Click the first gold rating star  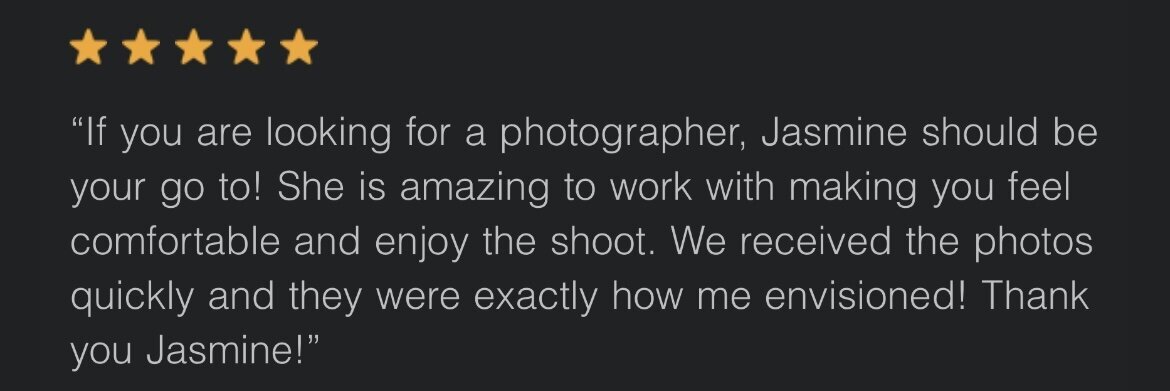88,48
